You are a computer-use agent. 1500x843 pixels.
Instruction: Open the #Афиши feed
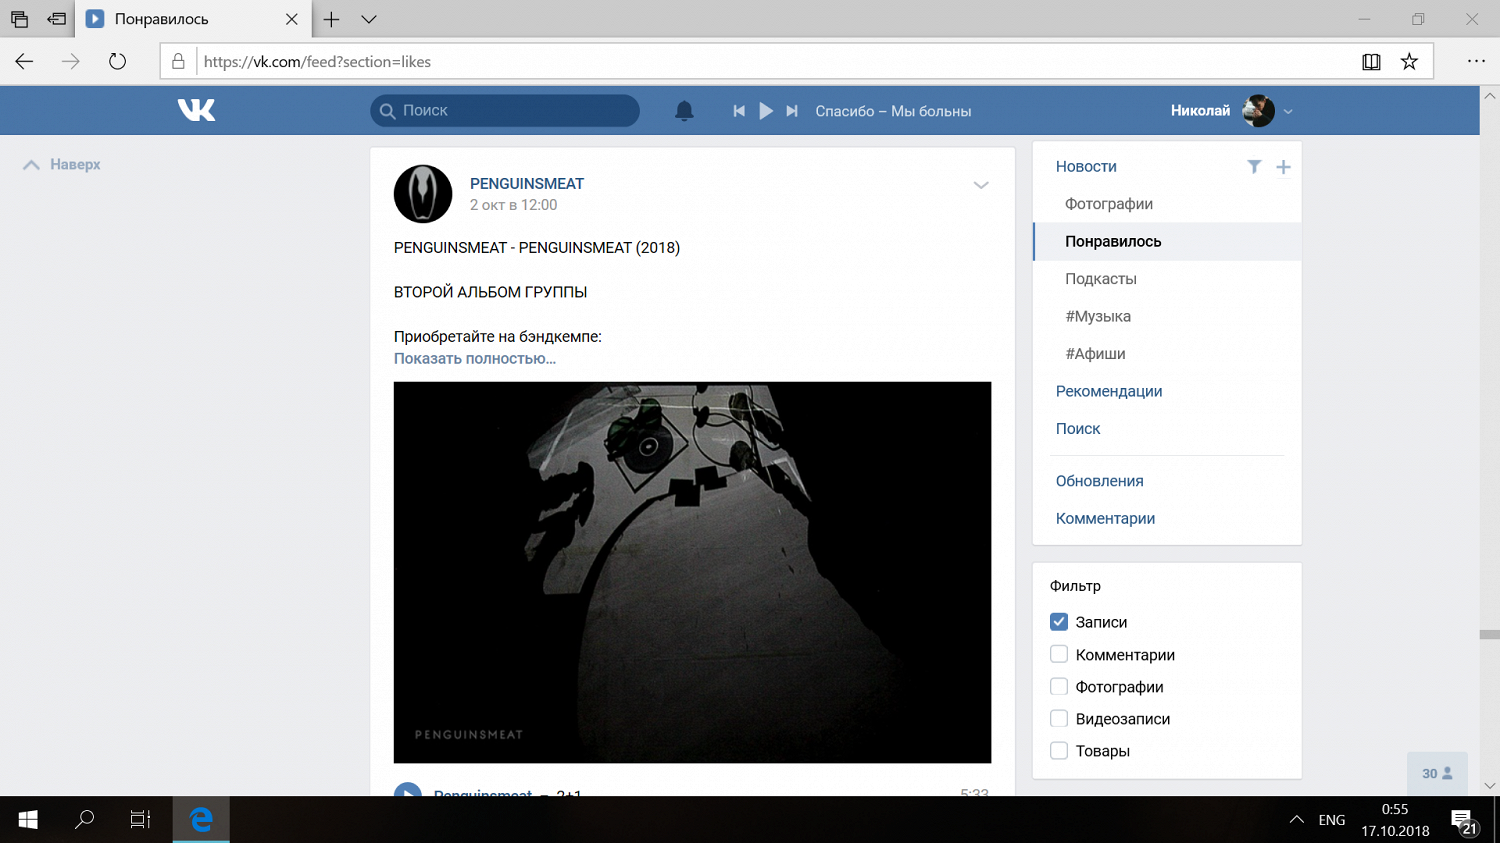pyautogui.click(x=1095, y=354)
